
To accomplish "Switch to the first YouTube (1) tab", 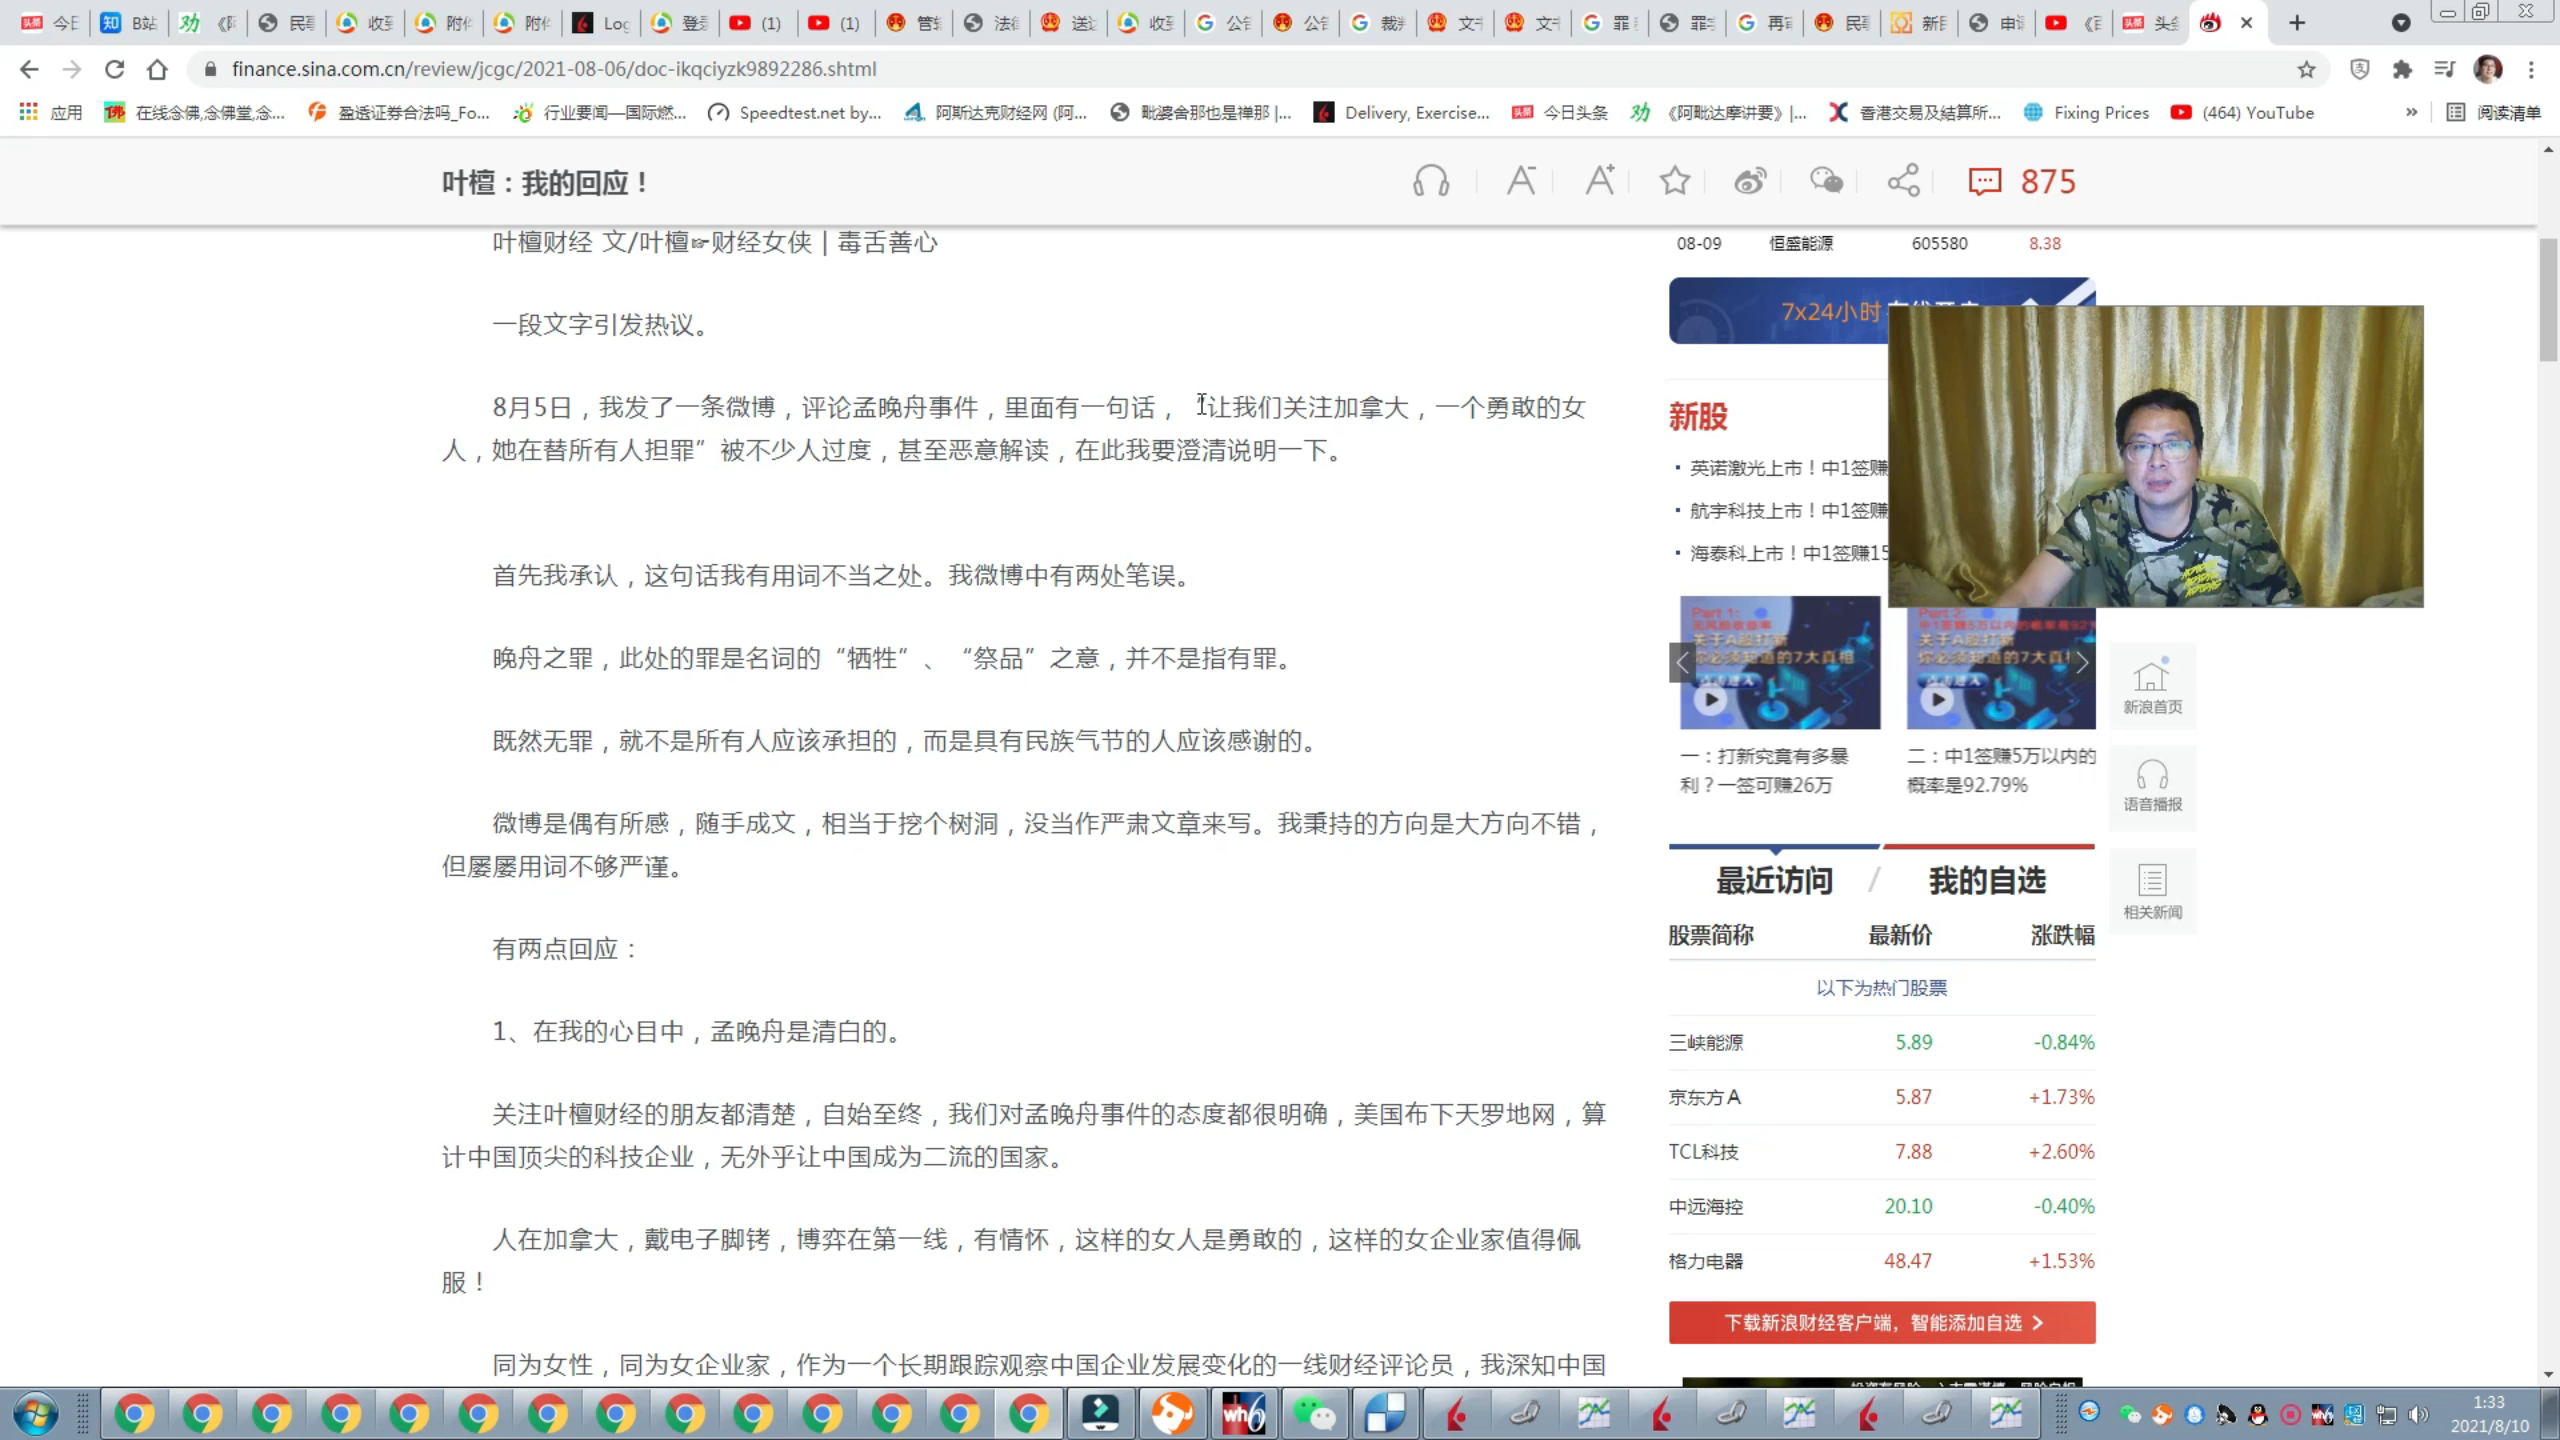I will click(x=757, y=23).
